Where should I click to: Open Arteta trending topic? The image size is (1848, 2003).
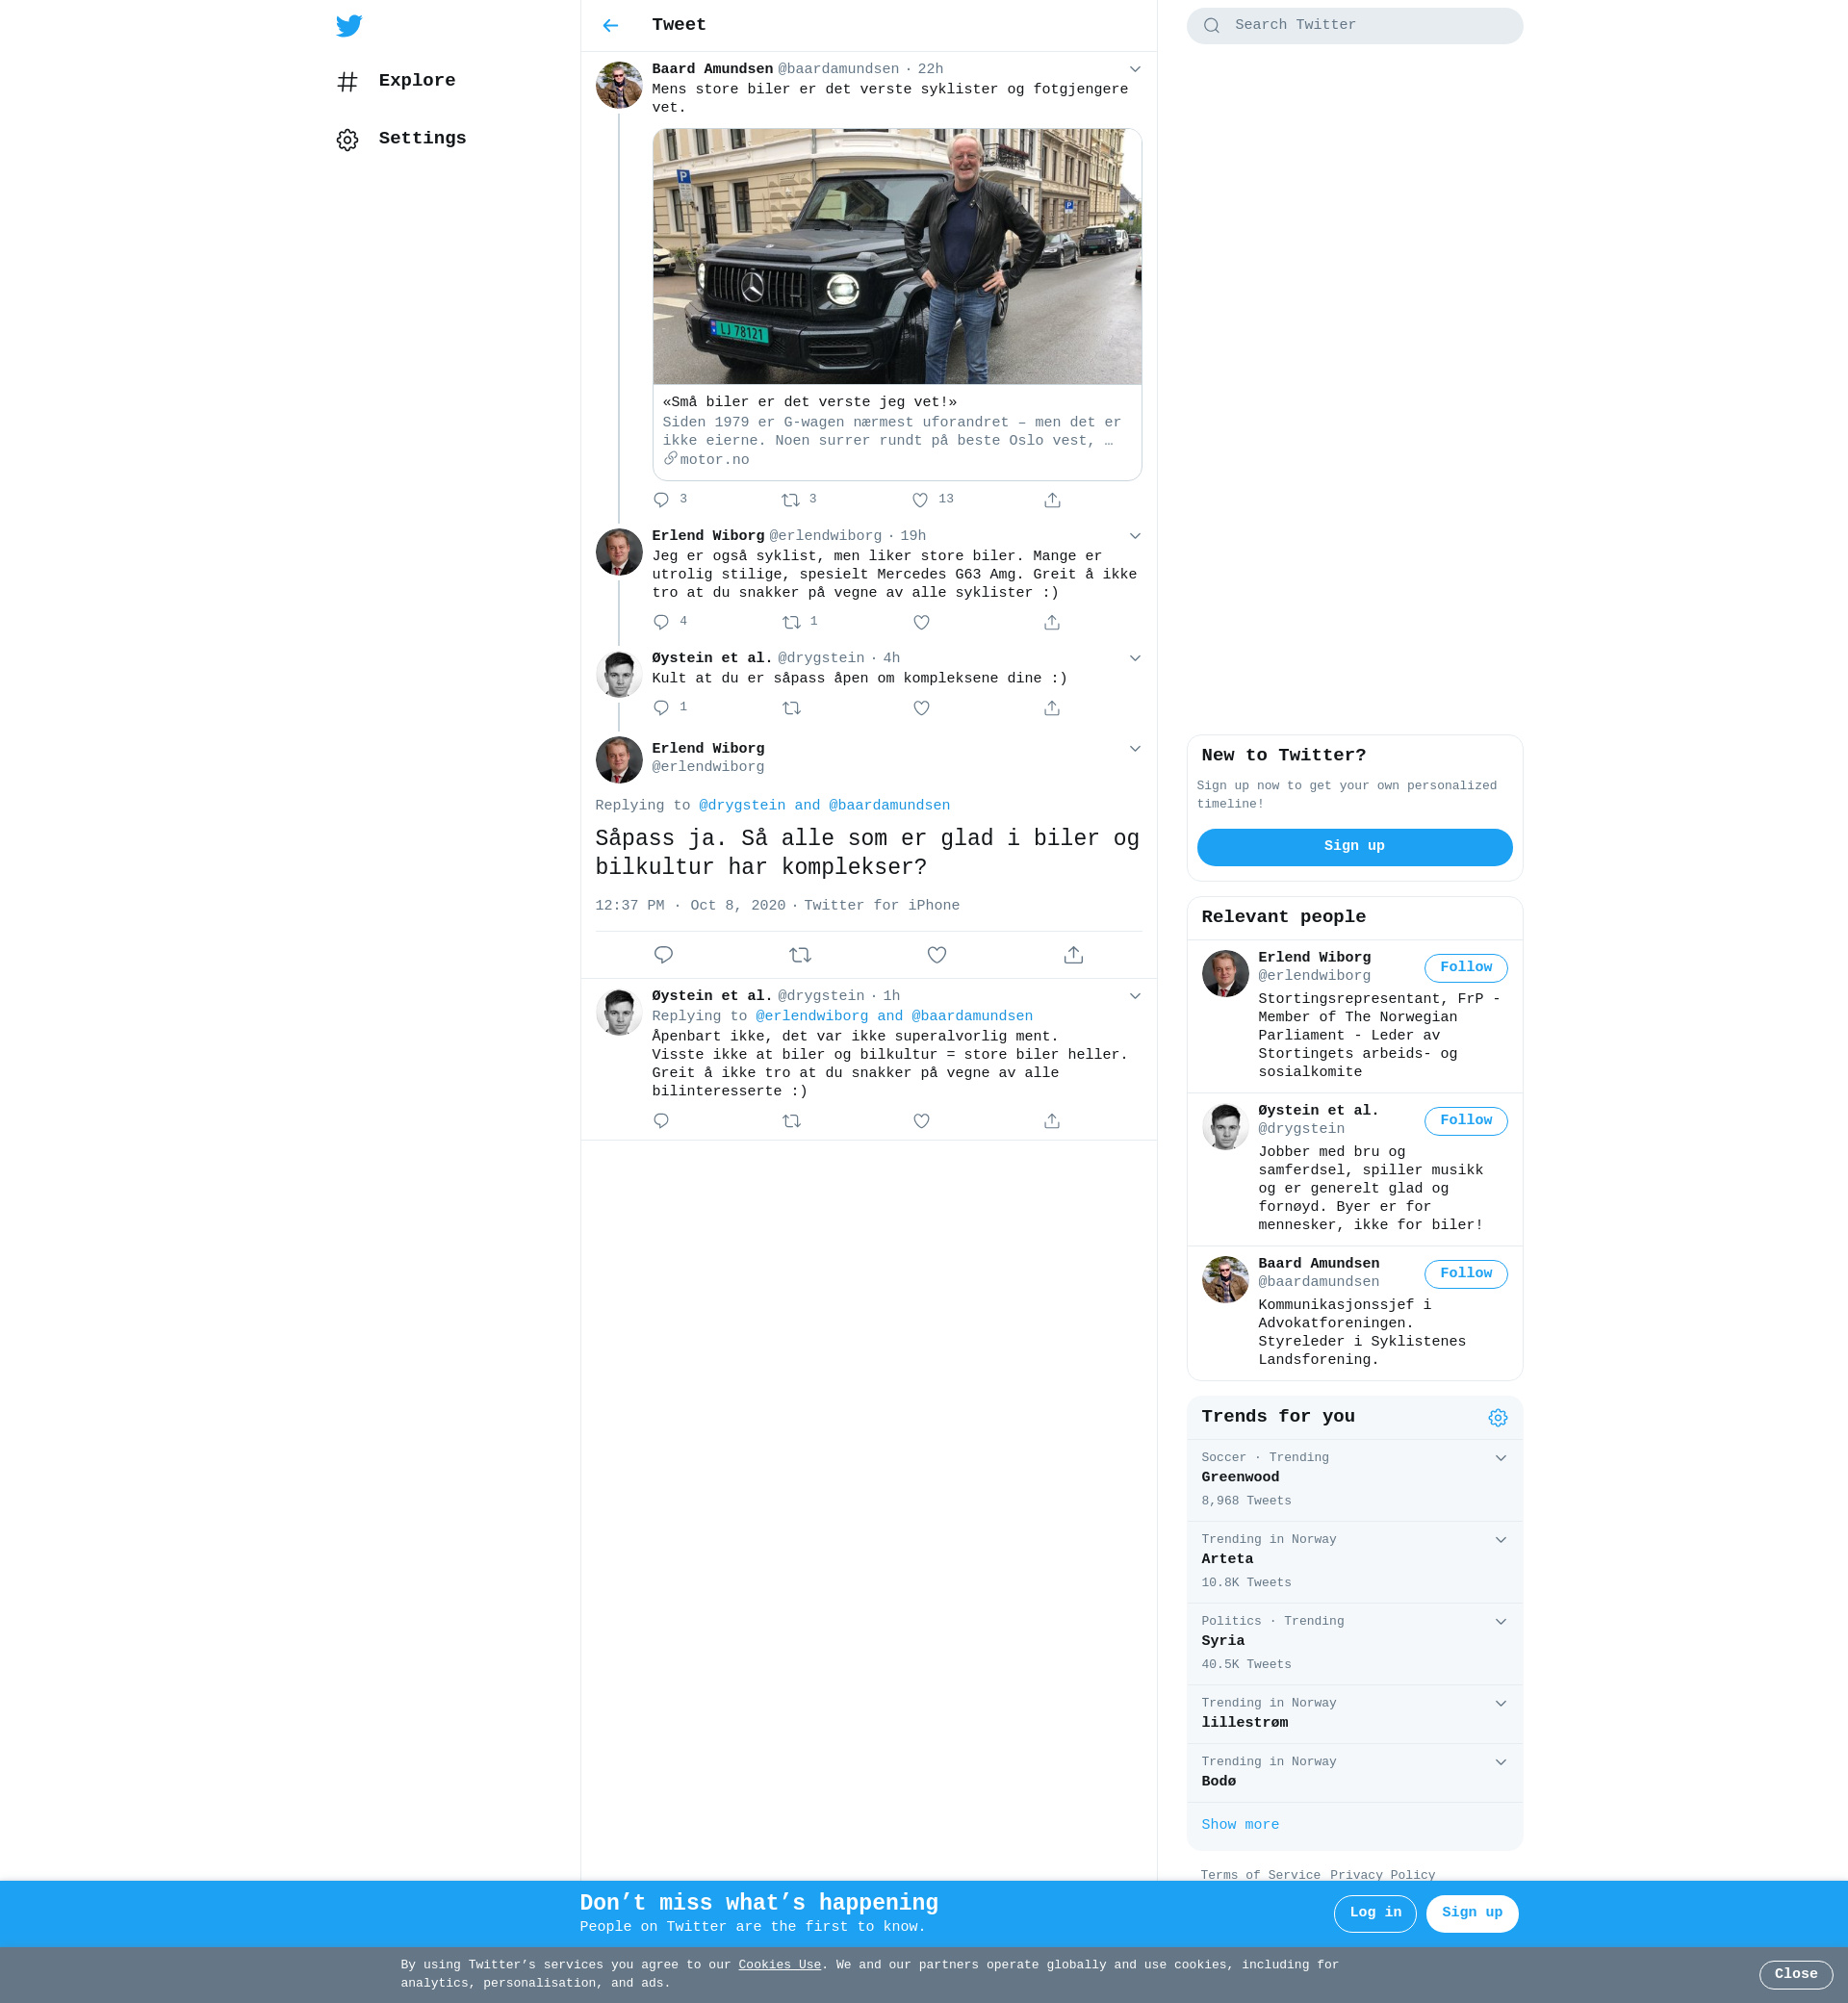point(1354,1563)
